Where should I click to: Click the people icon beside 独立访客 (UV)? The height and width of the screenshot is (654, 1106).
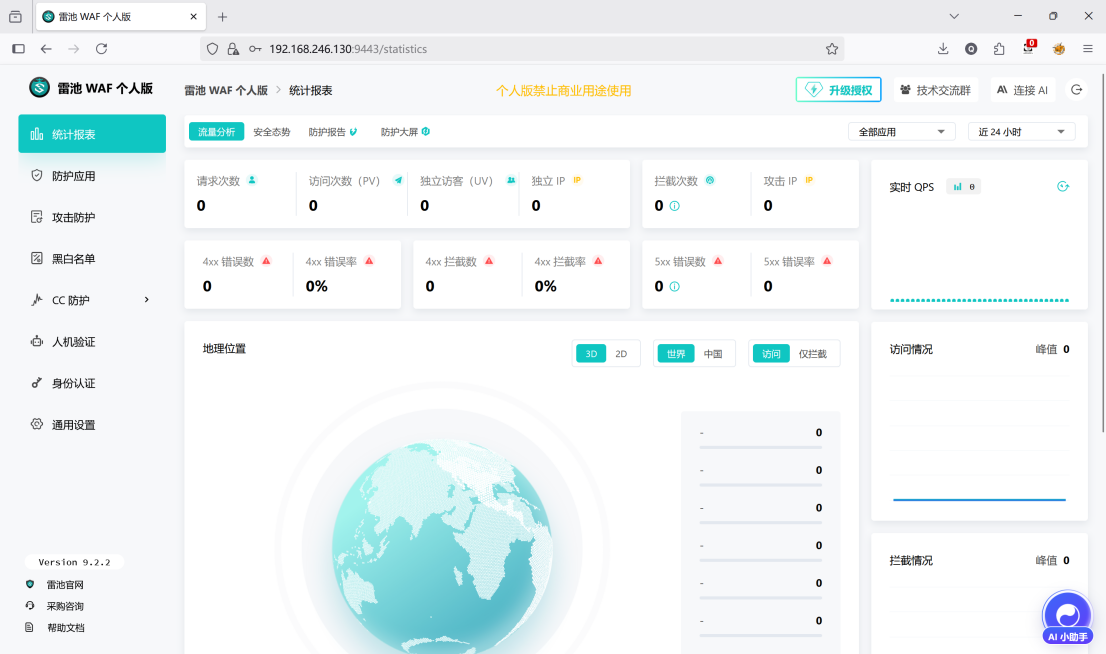tap(511, 180)
